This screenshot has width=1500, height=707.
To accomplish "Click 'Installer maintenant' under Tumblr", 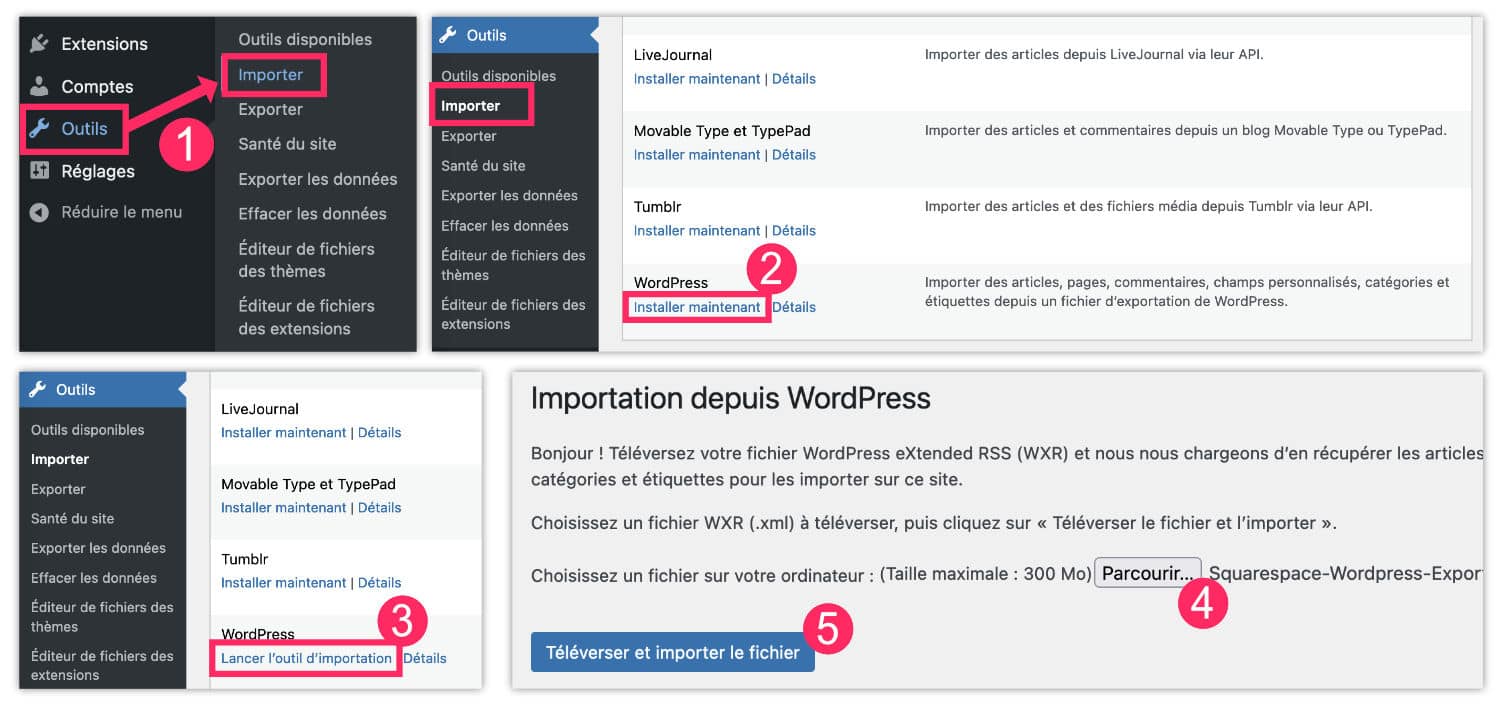I will tap(697, 230).
